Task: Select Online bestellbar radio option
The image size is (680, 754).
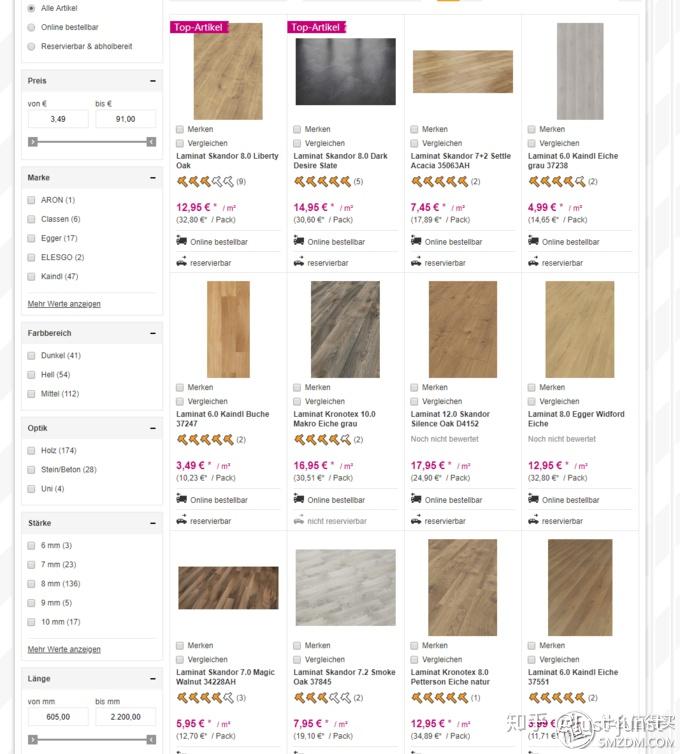Action: click(x=31, y=27)
